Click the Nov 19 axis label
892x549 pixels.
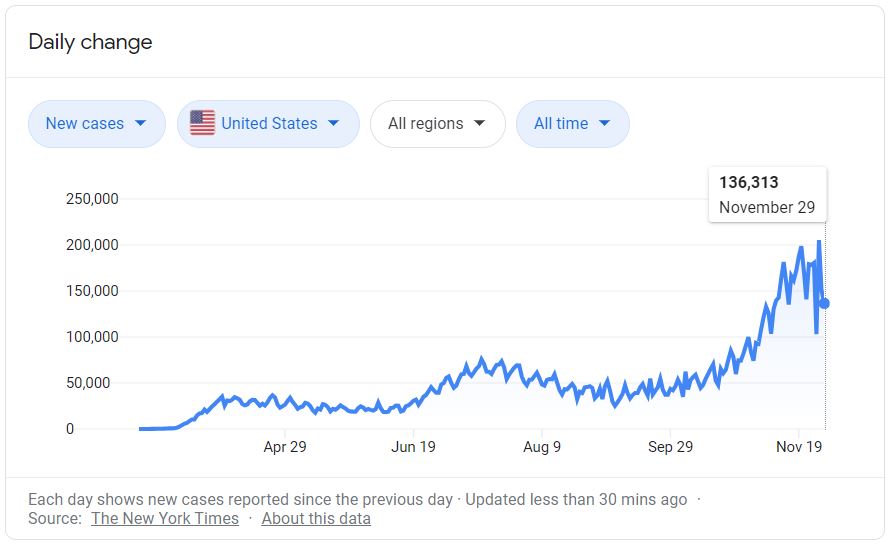click(799, 447)
